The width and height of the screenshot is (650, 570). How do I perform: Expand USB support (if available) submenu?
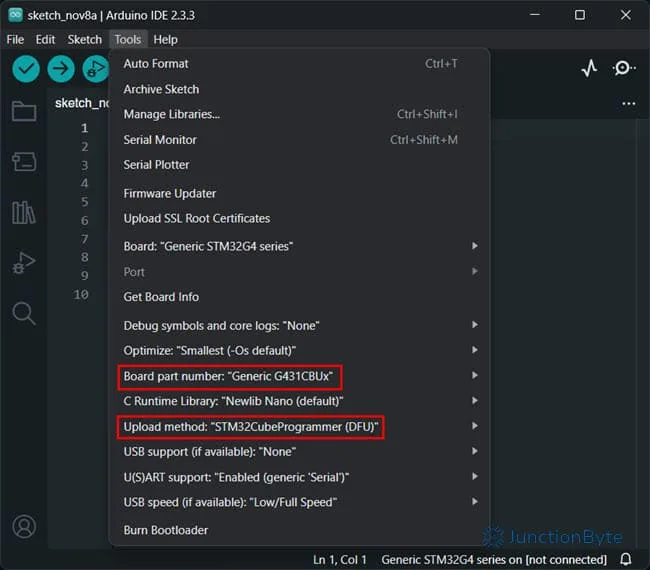coord(299,452)
